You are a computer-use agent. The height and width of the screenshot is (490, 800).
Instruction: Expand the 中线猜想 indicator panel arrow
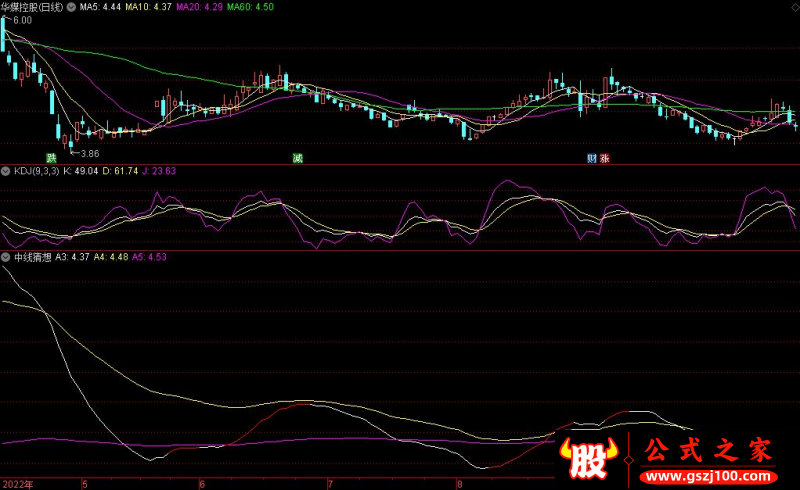(7, 257)
